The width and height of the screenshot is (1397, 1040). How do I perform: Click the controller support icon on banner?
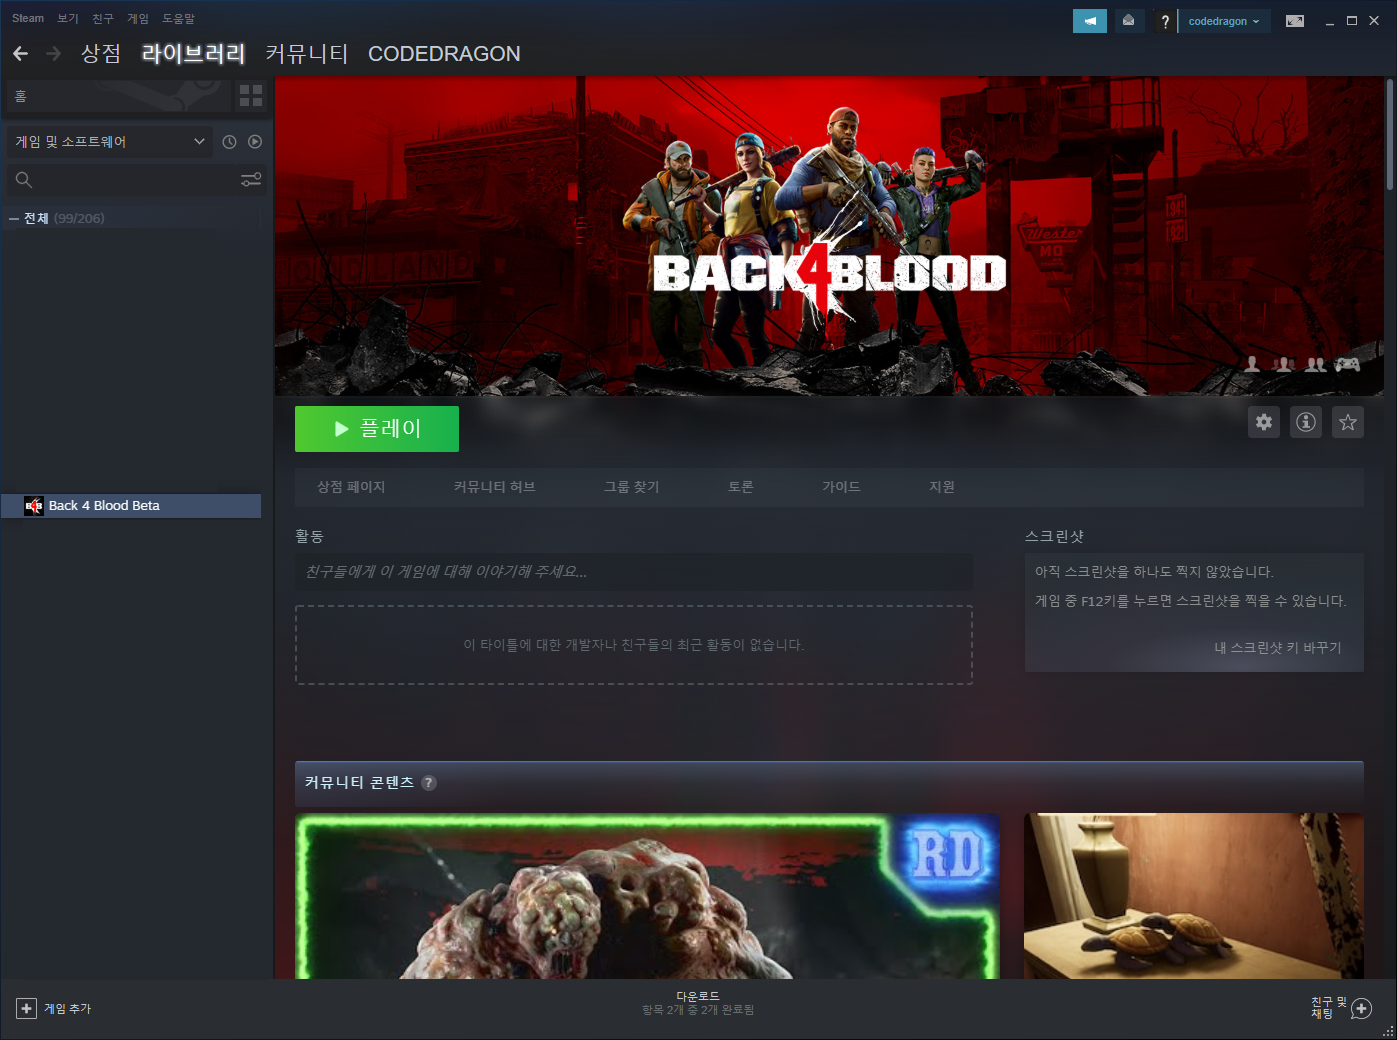click(1348, 364)
